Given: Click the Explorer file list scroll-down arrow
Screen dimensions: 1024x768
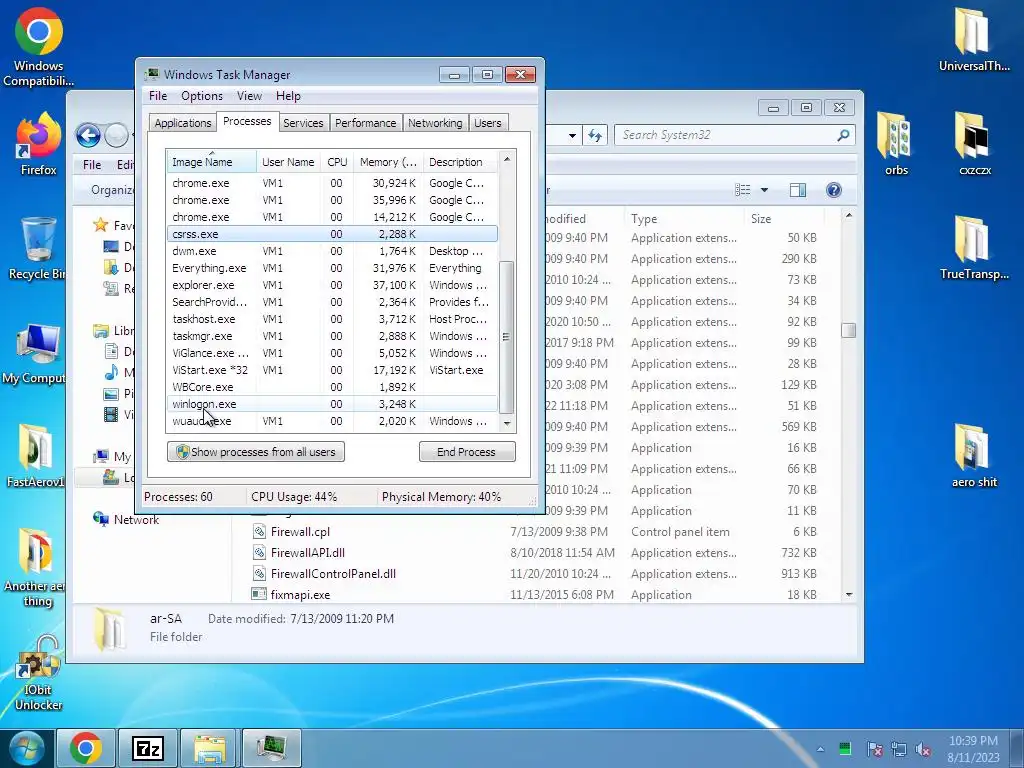Looking at the screenshot, I should [849, 594].
